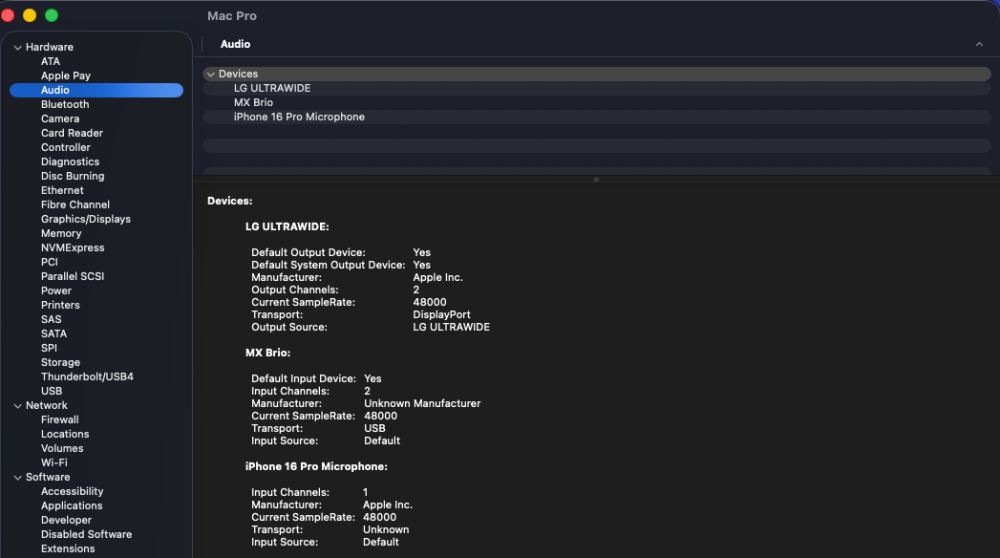Screen dimensions: 1000x558
Task: Open Wi-Fi under Network
Action: (54, 462)
